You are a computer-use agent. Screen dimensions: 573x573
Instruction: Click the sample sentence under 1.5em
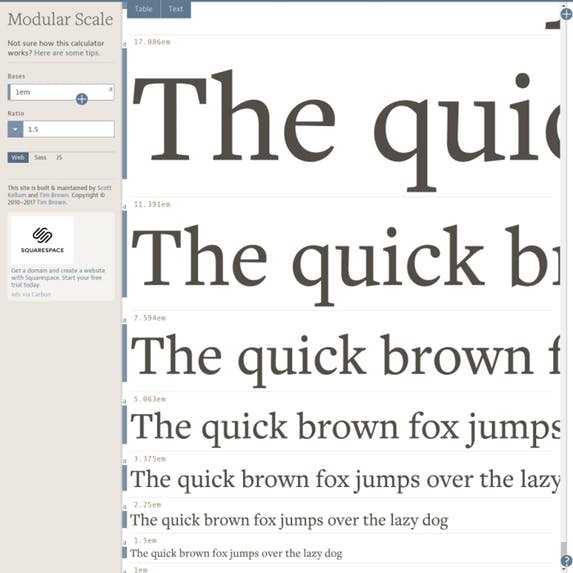coord(236,554)
